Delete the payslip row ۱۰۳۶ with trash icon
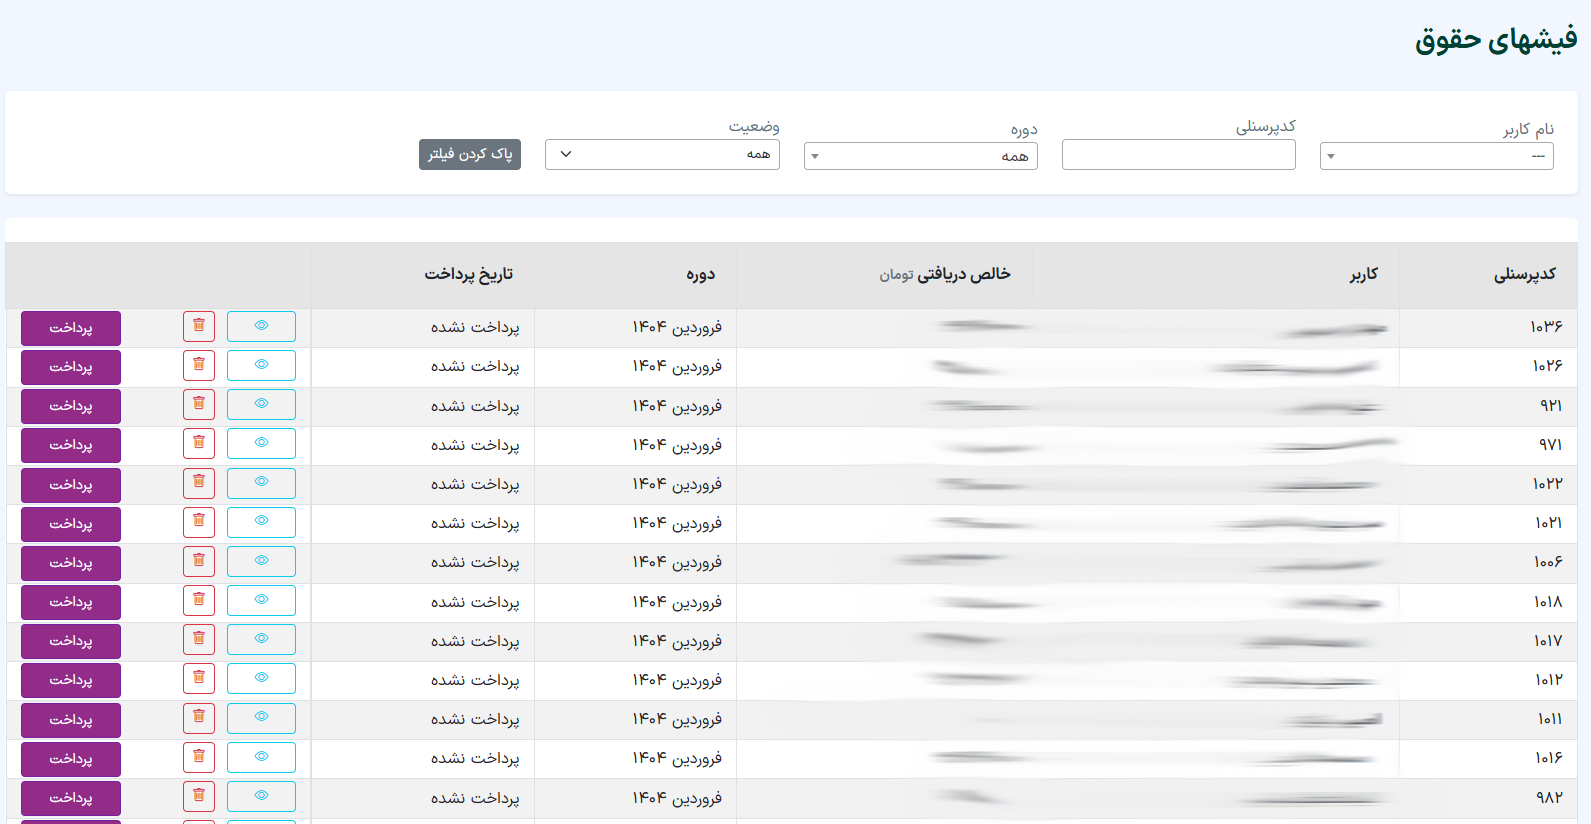Viewport: 1591px width, 824px height. 199,326
